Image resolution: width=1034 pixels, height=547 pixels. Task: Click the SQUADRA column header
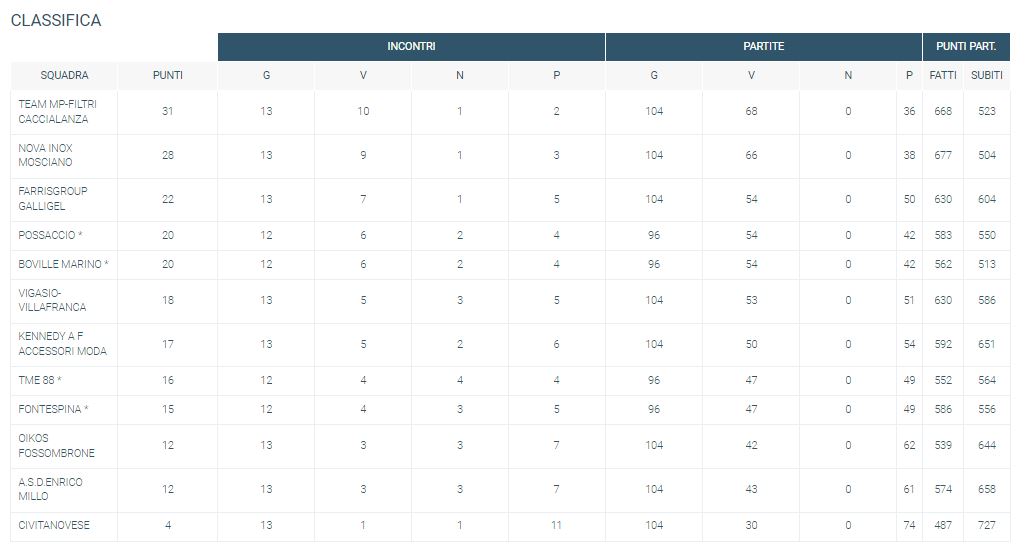[x=64, y=75]
